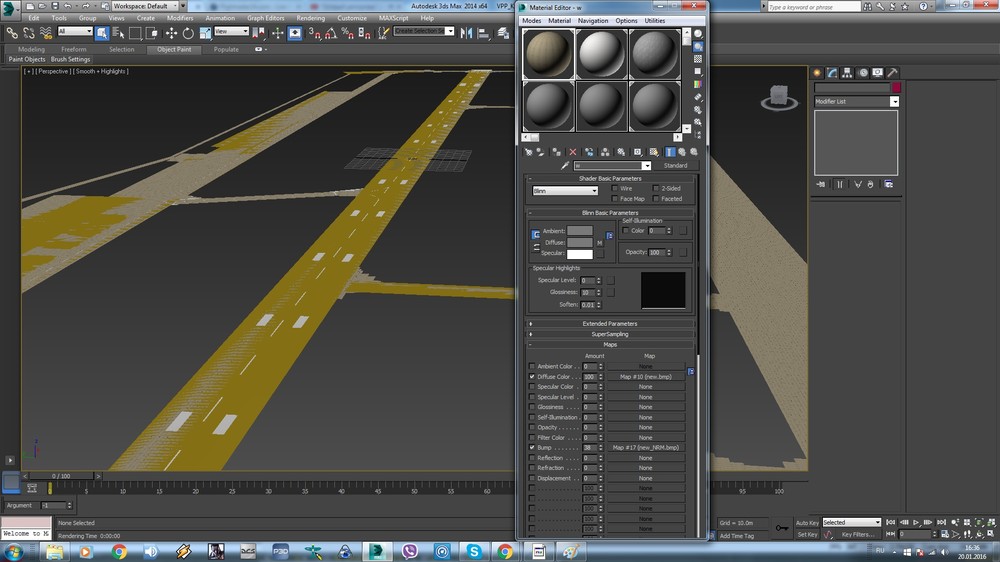1000x562 pixels.
Task: Select the Move tool in main toolbar
Action: pos(171,33)
